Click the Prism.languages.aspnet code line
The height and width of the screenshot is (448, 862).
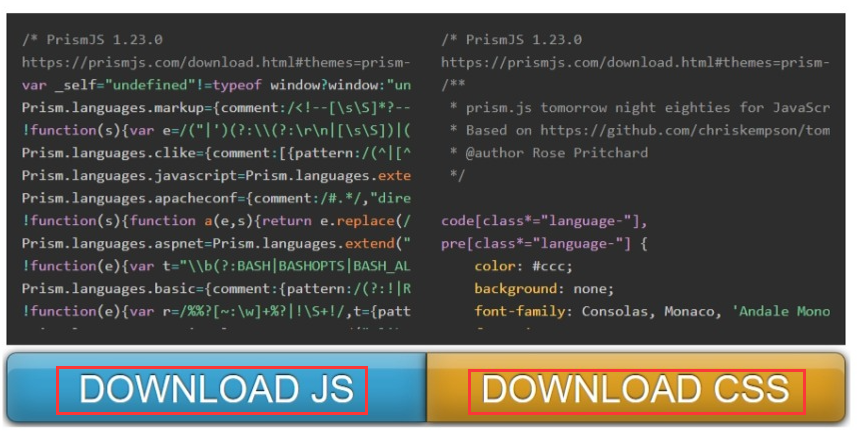[x=216, y=243]
